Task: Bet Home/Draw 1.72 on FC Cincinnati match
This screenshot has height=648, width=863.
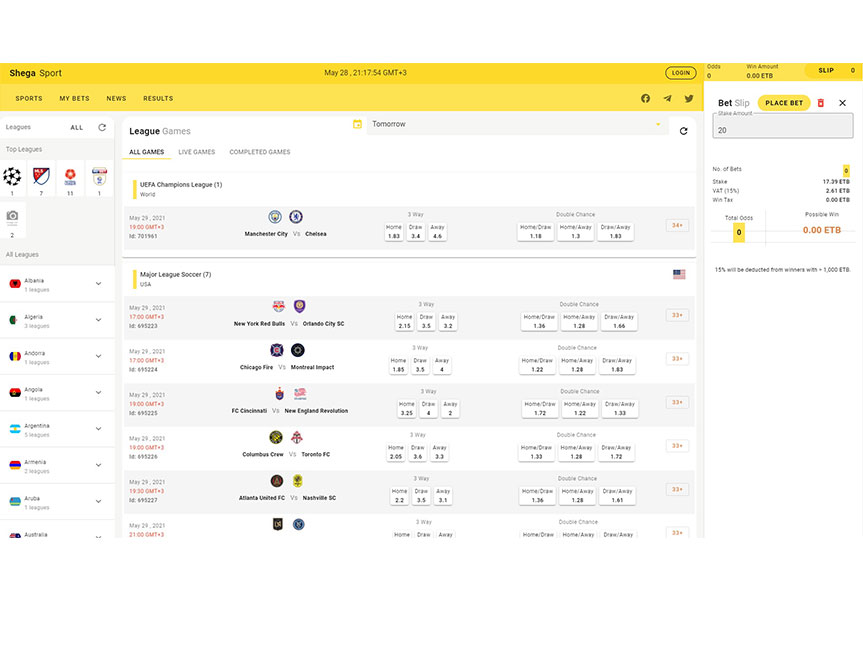Action: [x=540, y=409]
